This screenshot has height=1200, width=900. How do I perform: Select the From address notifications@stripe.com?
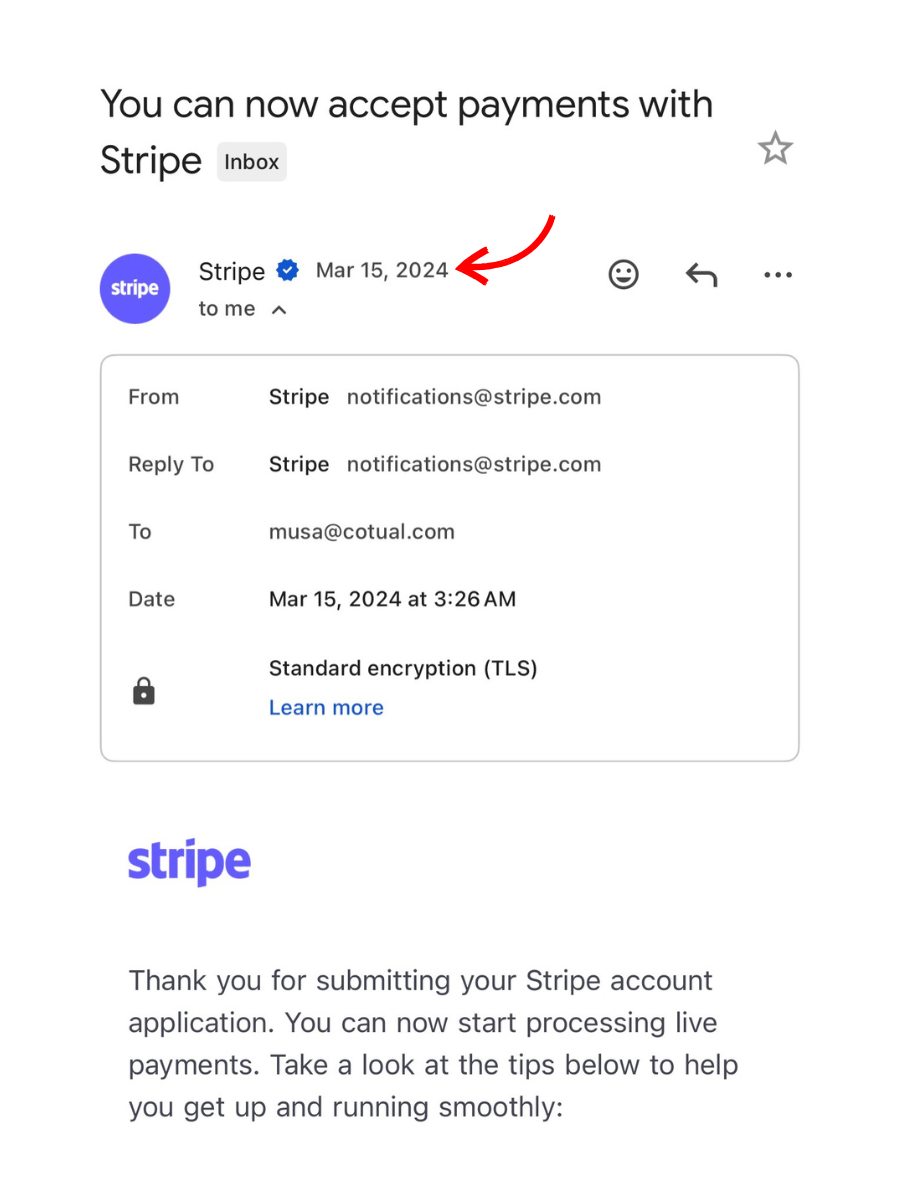point(474,397)
